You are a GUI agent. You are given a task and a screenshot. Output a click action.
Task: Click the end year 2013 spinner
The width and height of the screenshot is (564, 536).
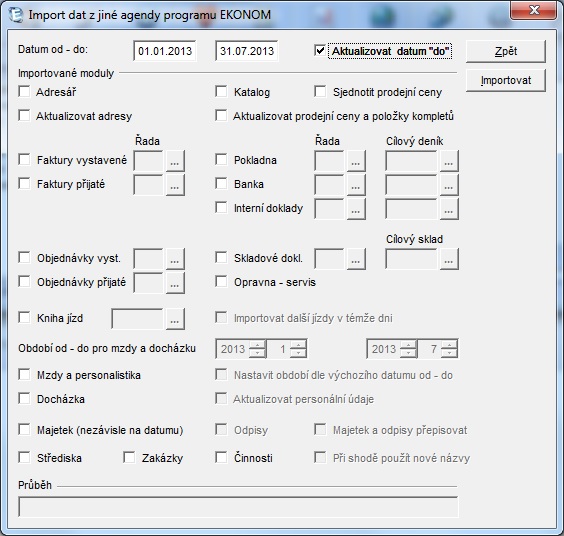(392, 349)
